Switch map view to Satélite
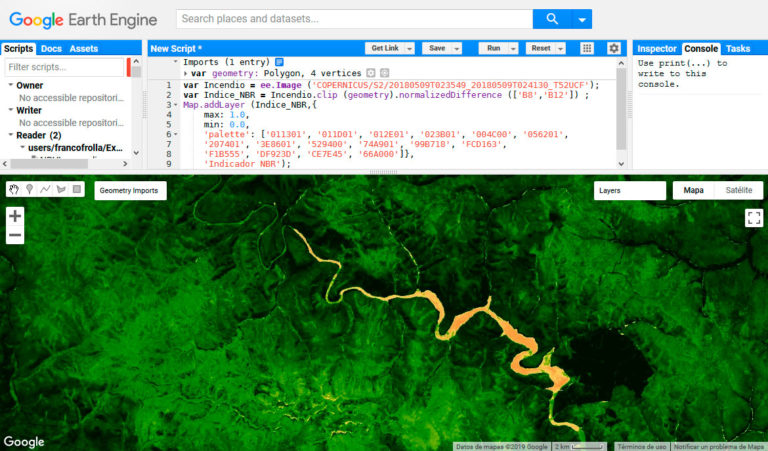 coord(739,190)
